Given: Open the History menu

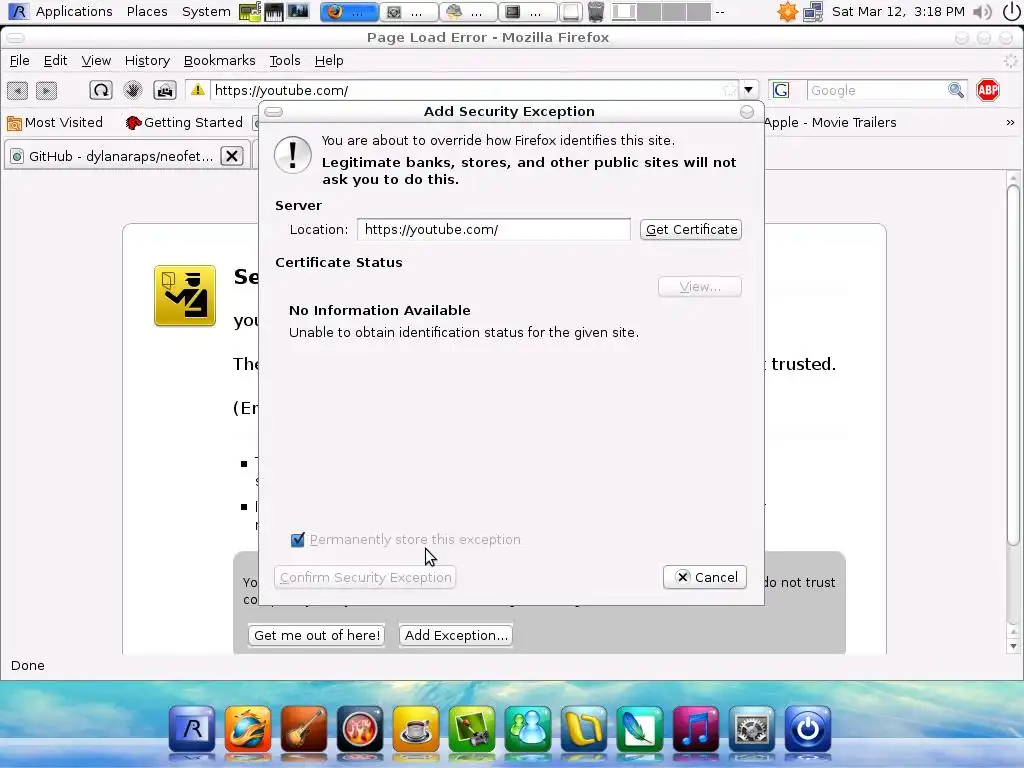Looking at the screenshot, I should point(147,61).
